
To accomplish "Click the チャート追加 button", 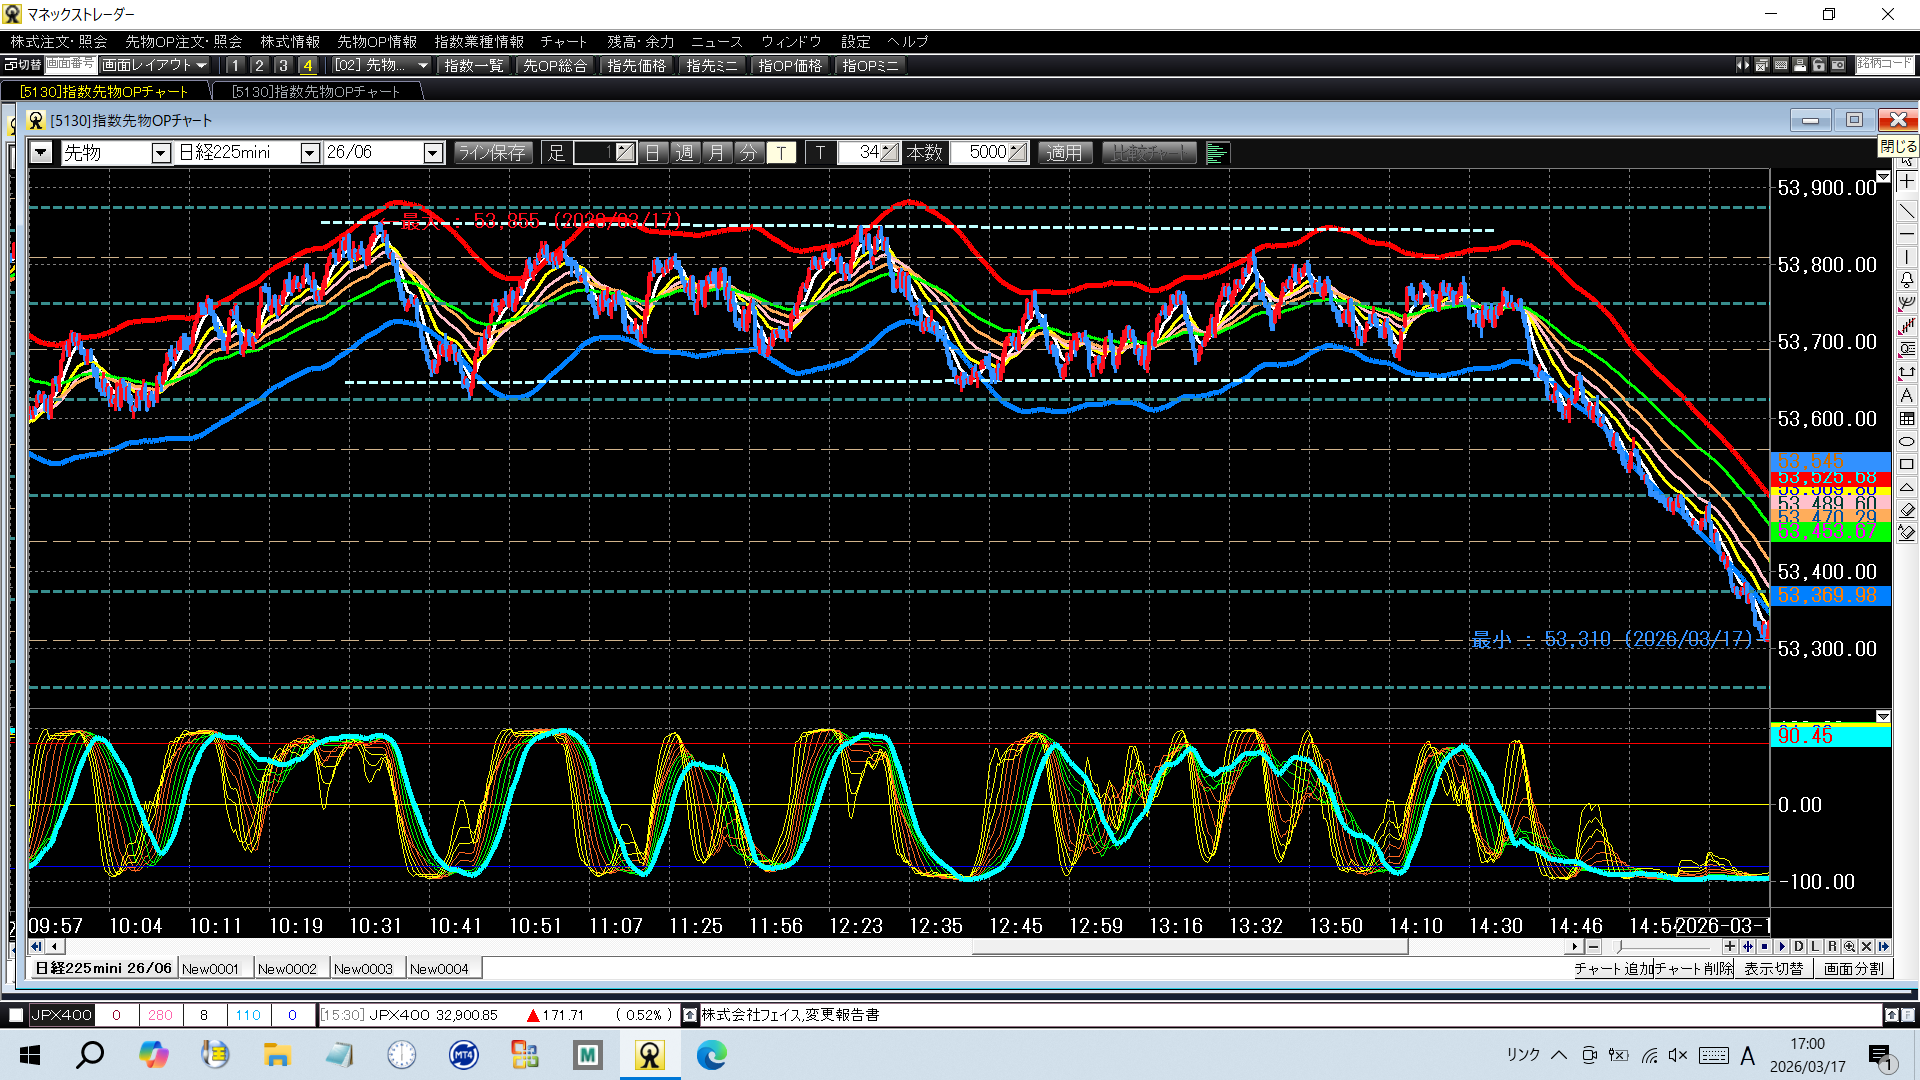I will [x=1613, y=969].
